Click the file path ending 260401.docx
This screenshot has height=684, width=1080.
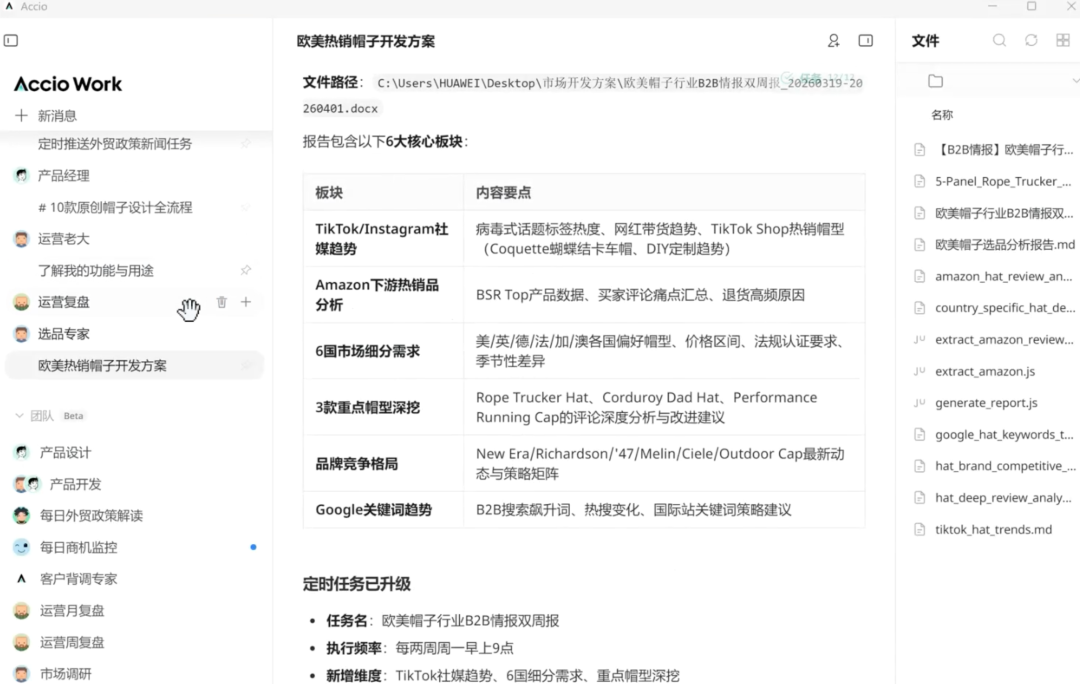click(x=583, y=96)
